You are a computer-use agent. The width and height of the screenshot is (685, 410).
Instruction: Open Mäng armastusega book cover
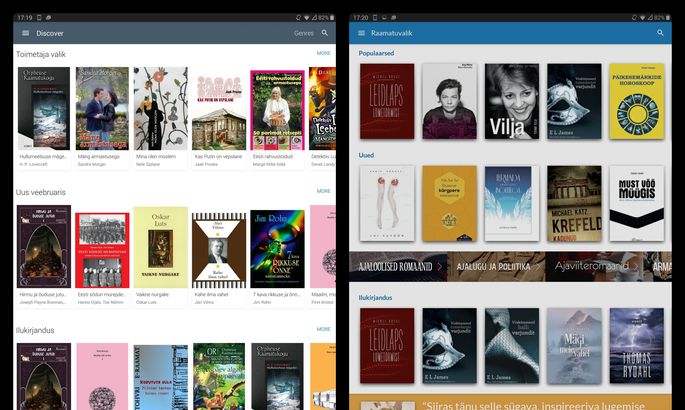tap(102, 108)
